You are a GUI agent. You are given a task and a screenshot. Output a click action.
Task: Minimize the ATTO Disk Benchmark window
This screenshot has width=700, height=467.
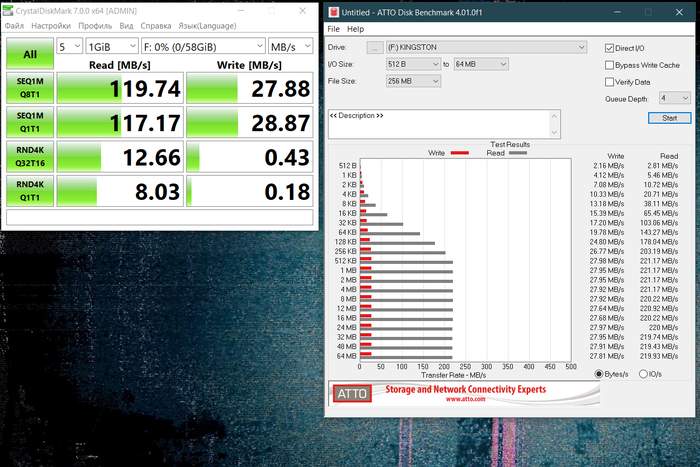[x=617, y=13]
